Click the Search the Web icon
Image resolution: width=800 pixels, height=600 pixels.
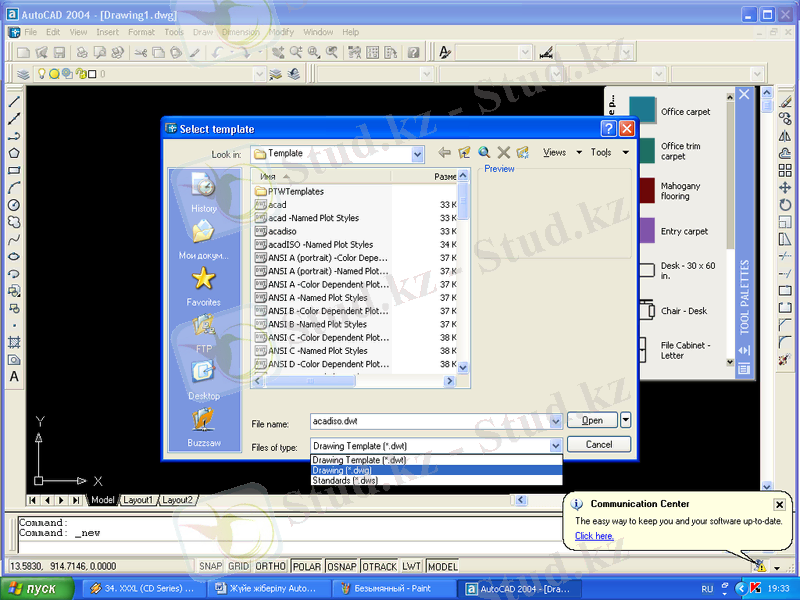[484, 153]
